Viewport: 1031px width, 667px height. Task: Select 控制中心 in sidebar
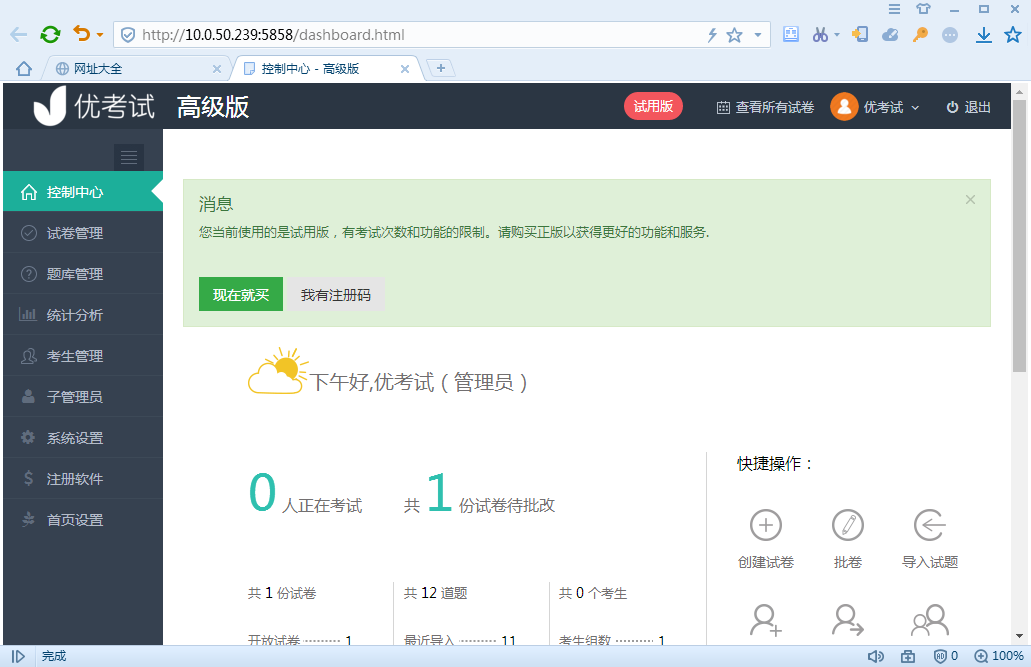tap(83, 192)
